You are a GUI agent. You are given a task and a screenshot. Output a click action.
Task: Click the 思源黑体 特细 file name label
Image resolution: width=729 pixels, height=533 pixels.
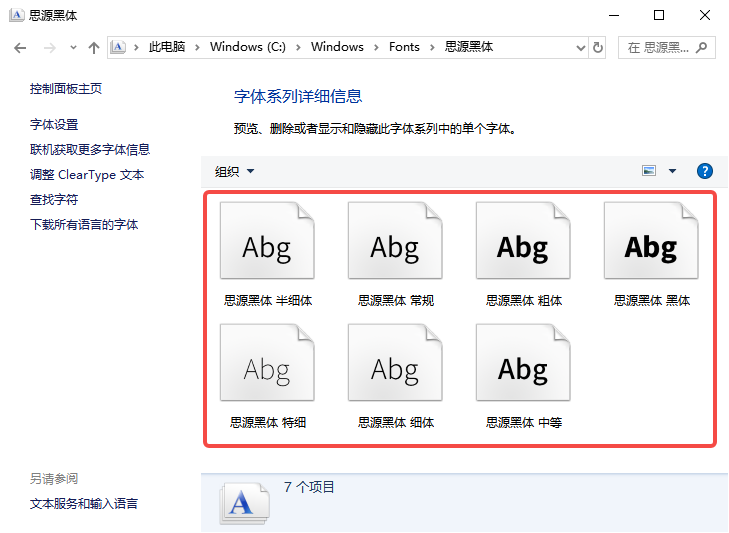268,423
